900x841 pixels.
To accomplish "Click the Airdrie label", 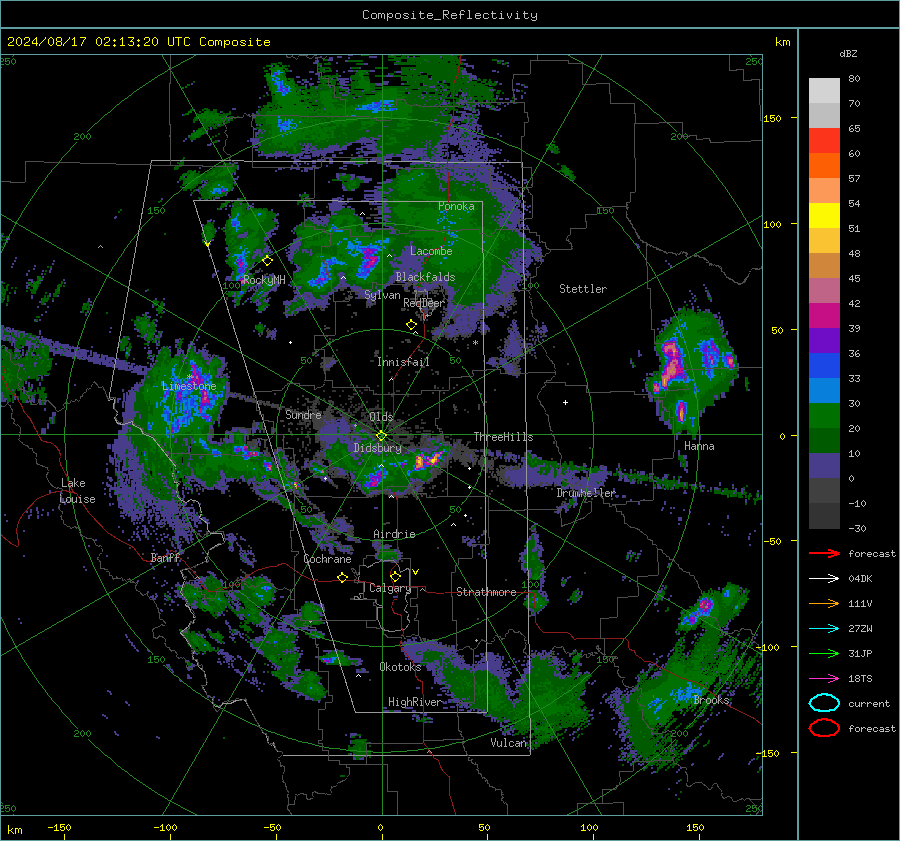I will click(394, 534).
